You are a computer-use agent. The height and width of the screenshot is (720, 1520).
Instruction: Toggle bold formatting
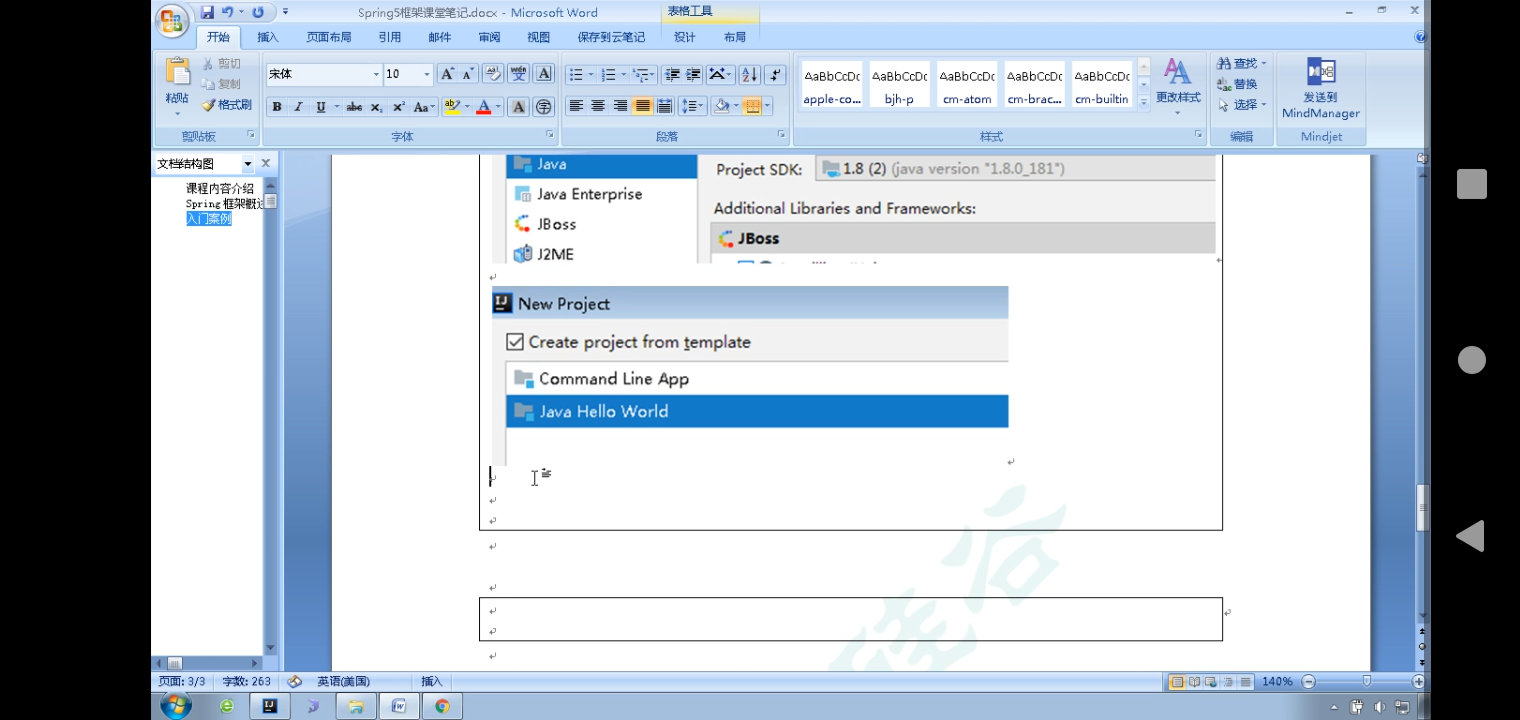point(277,107)
